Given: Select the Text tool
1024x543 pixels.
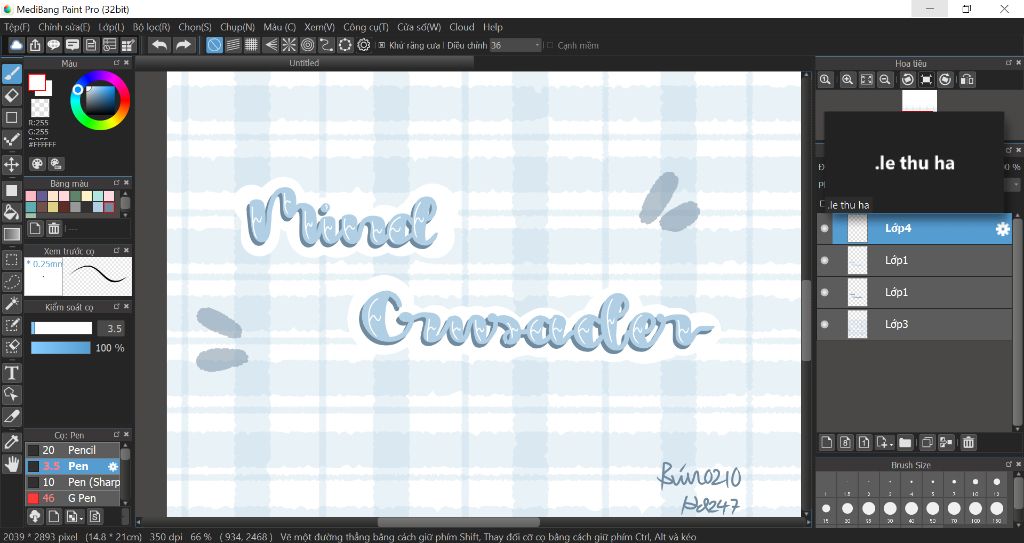Looking at the screenshot, I should pyautogui.click(x=11, y=372).
